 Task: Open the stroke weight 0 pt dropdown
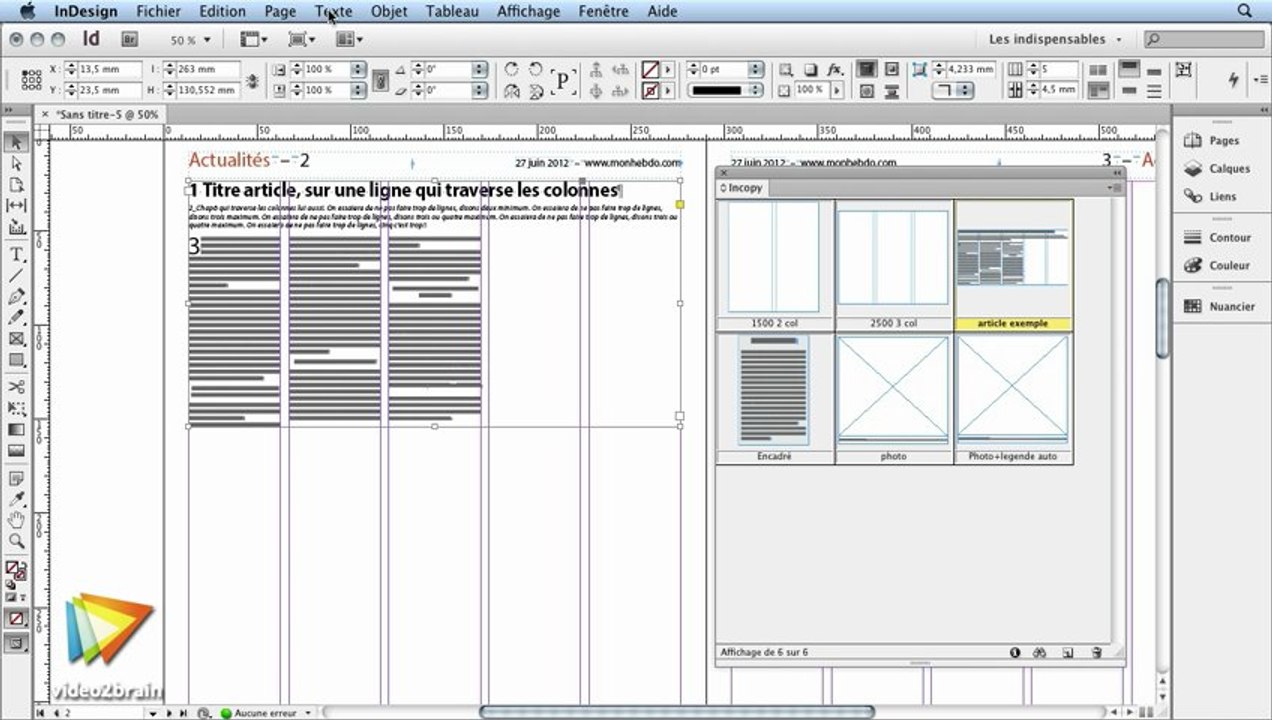click(x=757, y=69)
